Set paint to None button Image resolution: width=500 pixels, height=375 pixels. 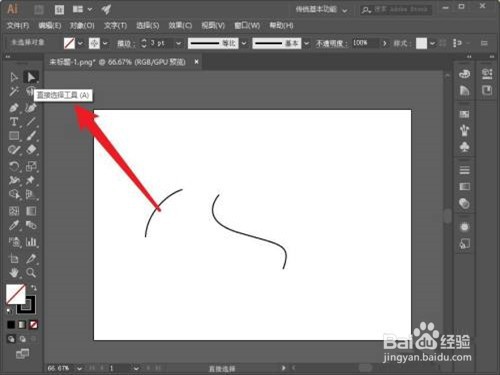(x=33, y=324)
